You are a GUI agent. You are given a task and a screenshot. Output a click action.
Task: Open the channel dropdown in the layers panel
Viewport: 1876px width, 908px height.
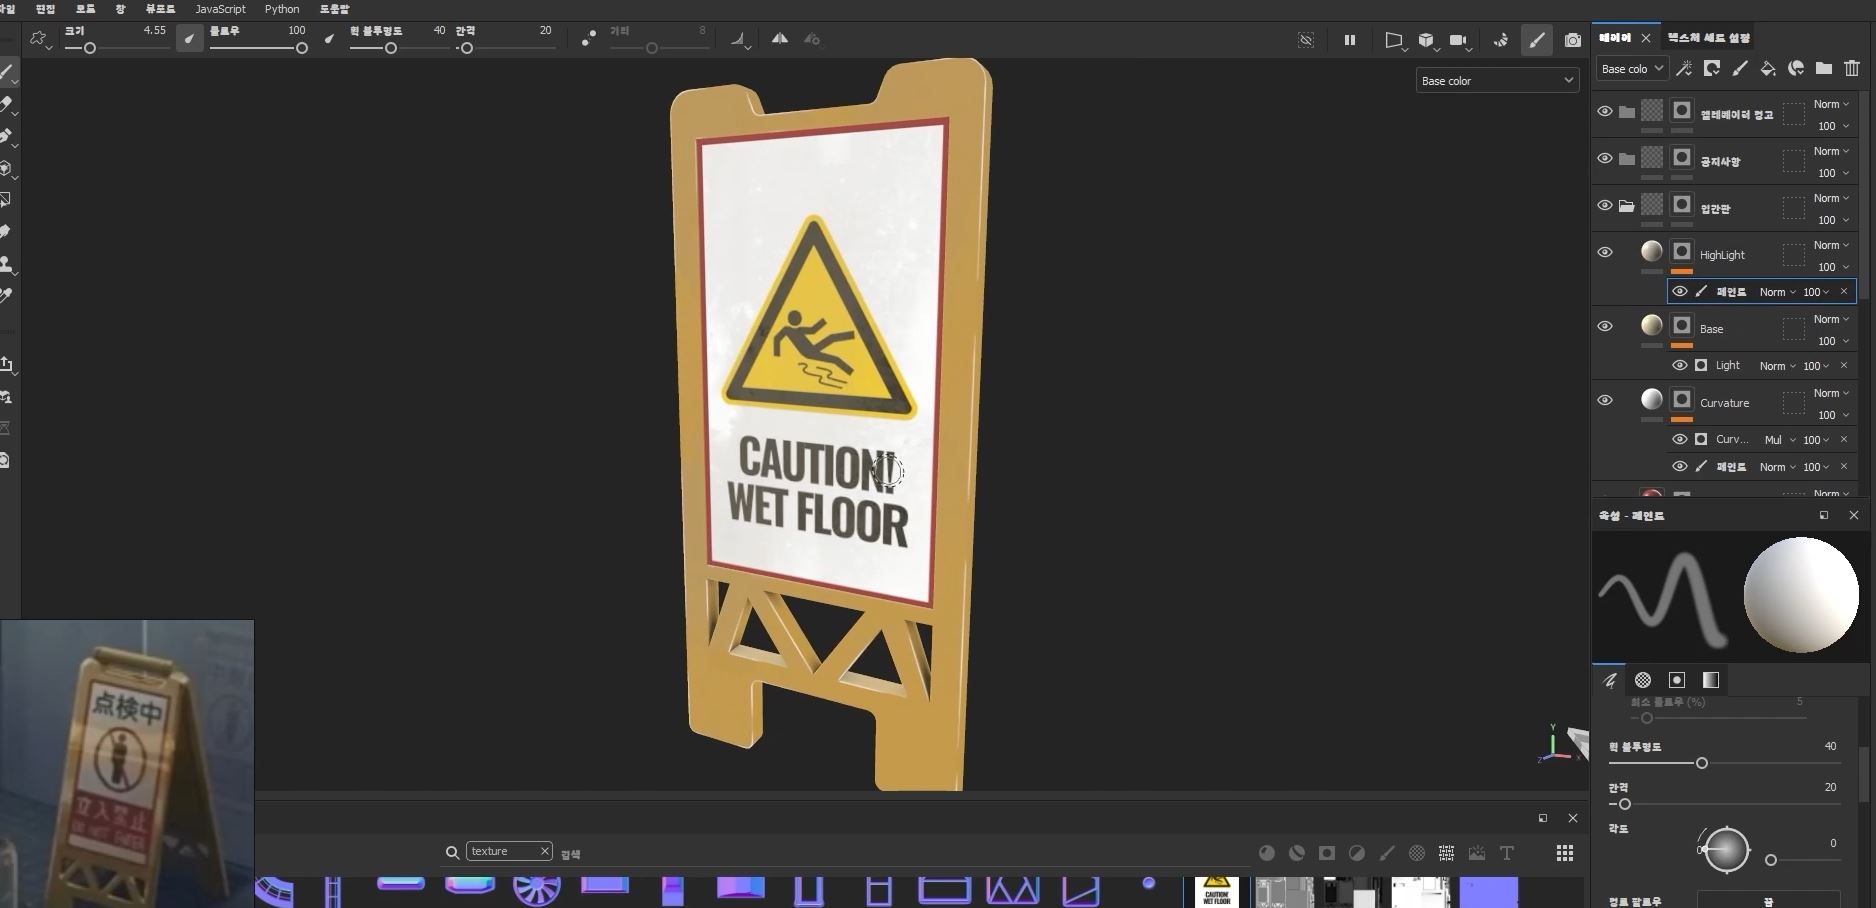(x=1631, y=69)
